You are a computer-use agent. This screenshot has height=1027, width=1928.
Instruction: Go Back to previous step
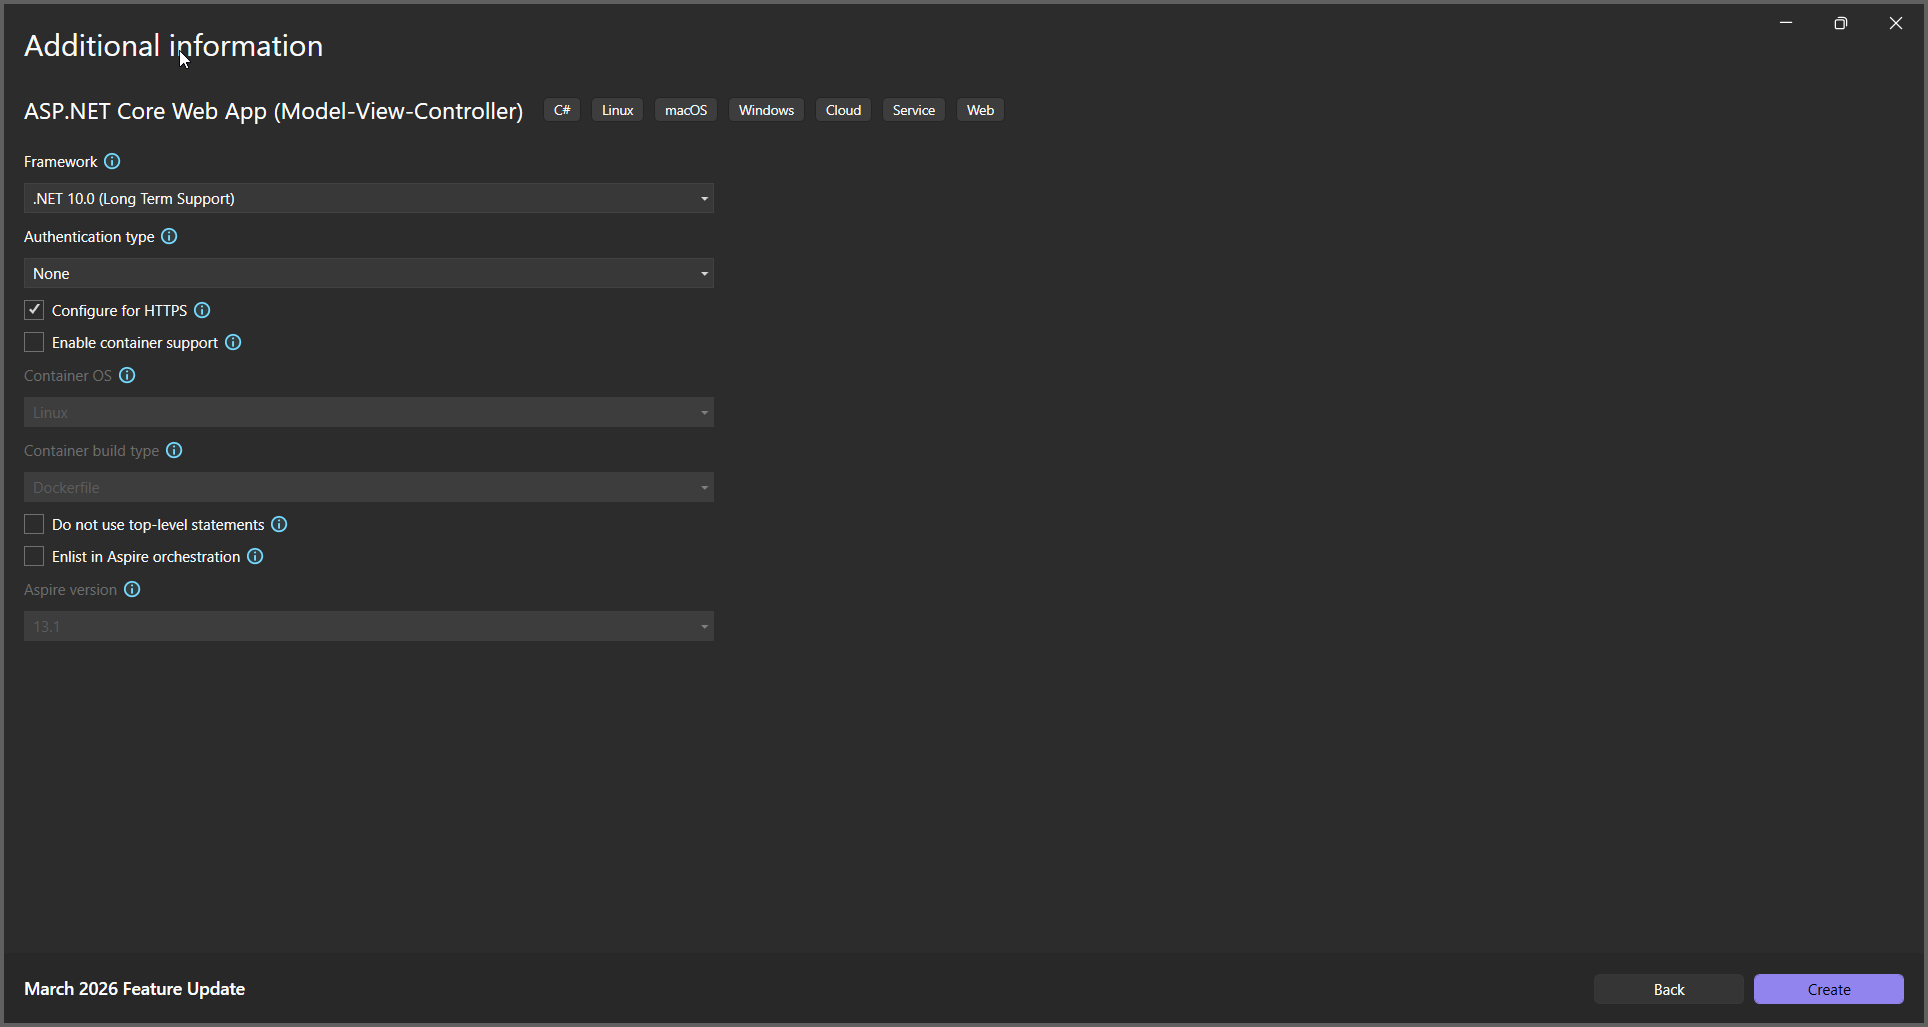(1668, 989)
